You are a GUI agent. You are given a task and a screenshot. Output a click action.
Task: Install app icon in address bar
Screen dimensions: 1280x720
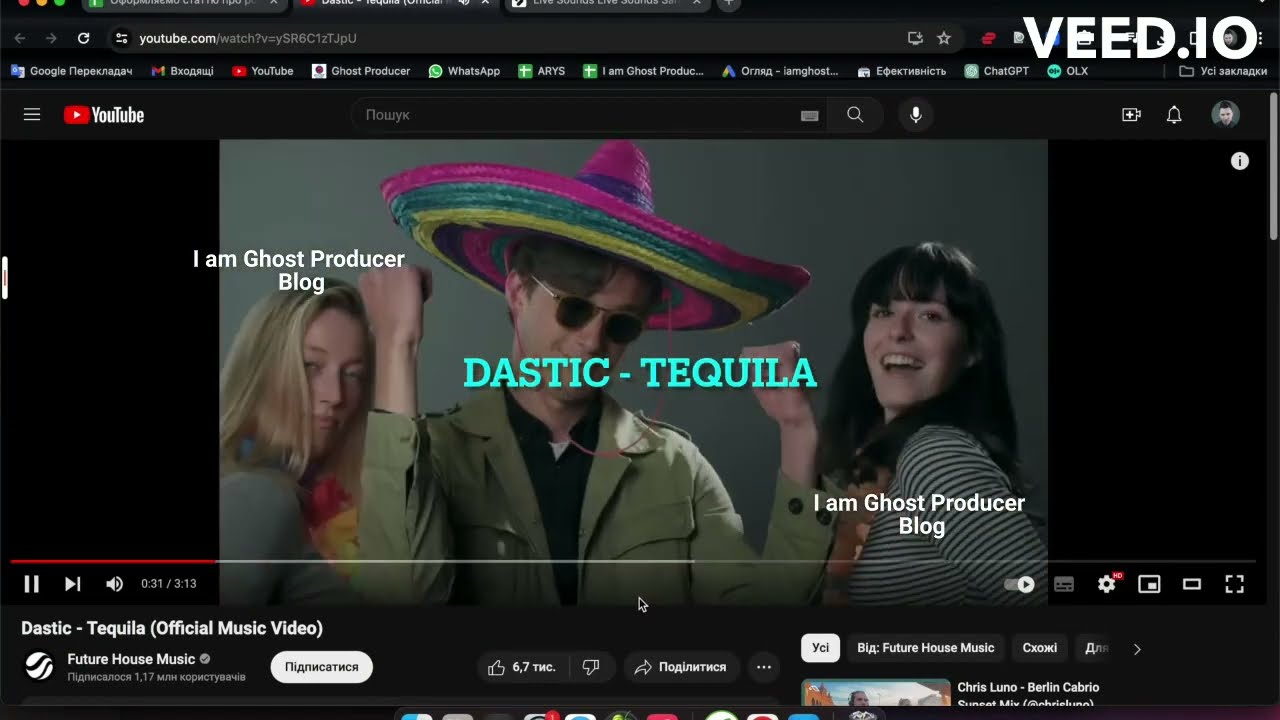(x=914, y=38)
